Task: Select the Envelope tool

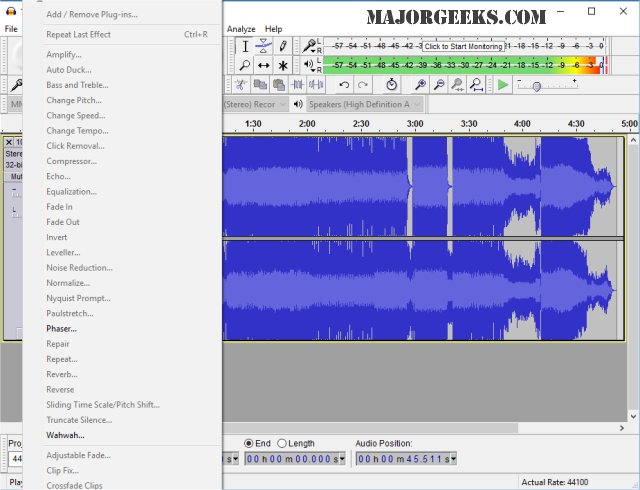Action: coord(264,46)
